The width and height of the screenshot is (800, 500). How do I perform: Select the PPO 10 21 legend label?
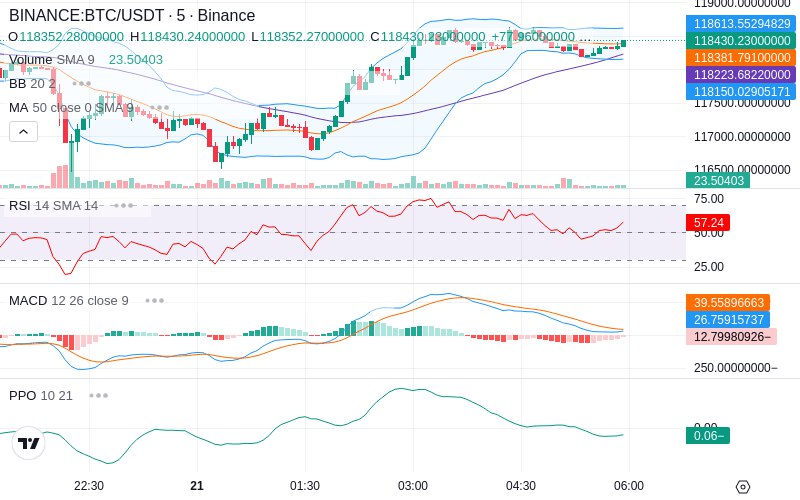coord(41,395)
